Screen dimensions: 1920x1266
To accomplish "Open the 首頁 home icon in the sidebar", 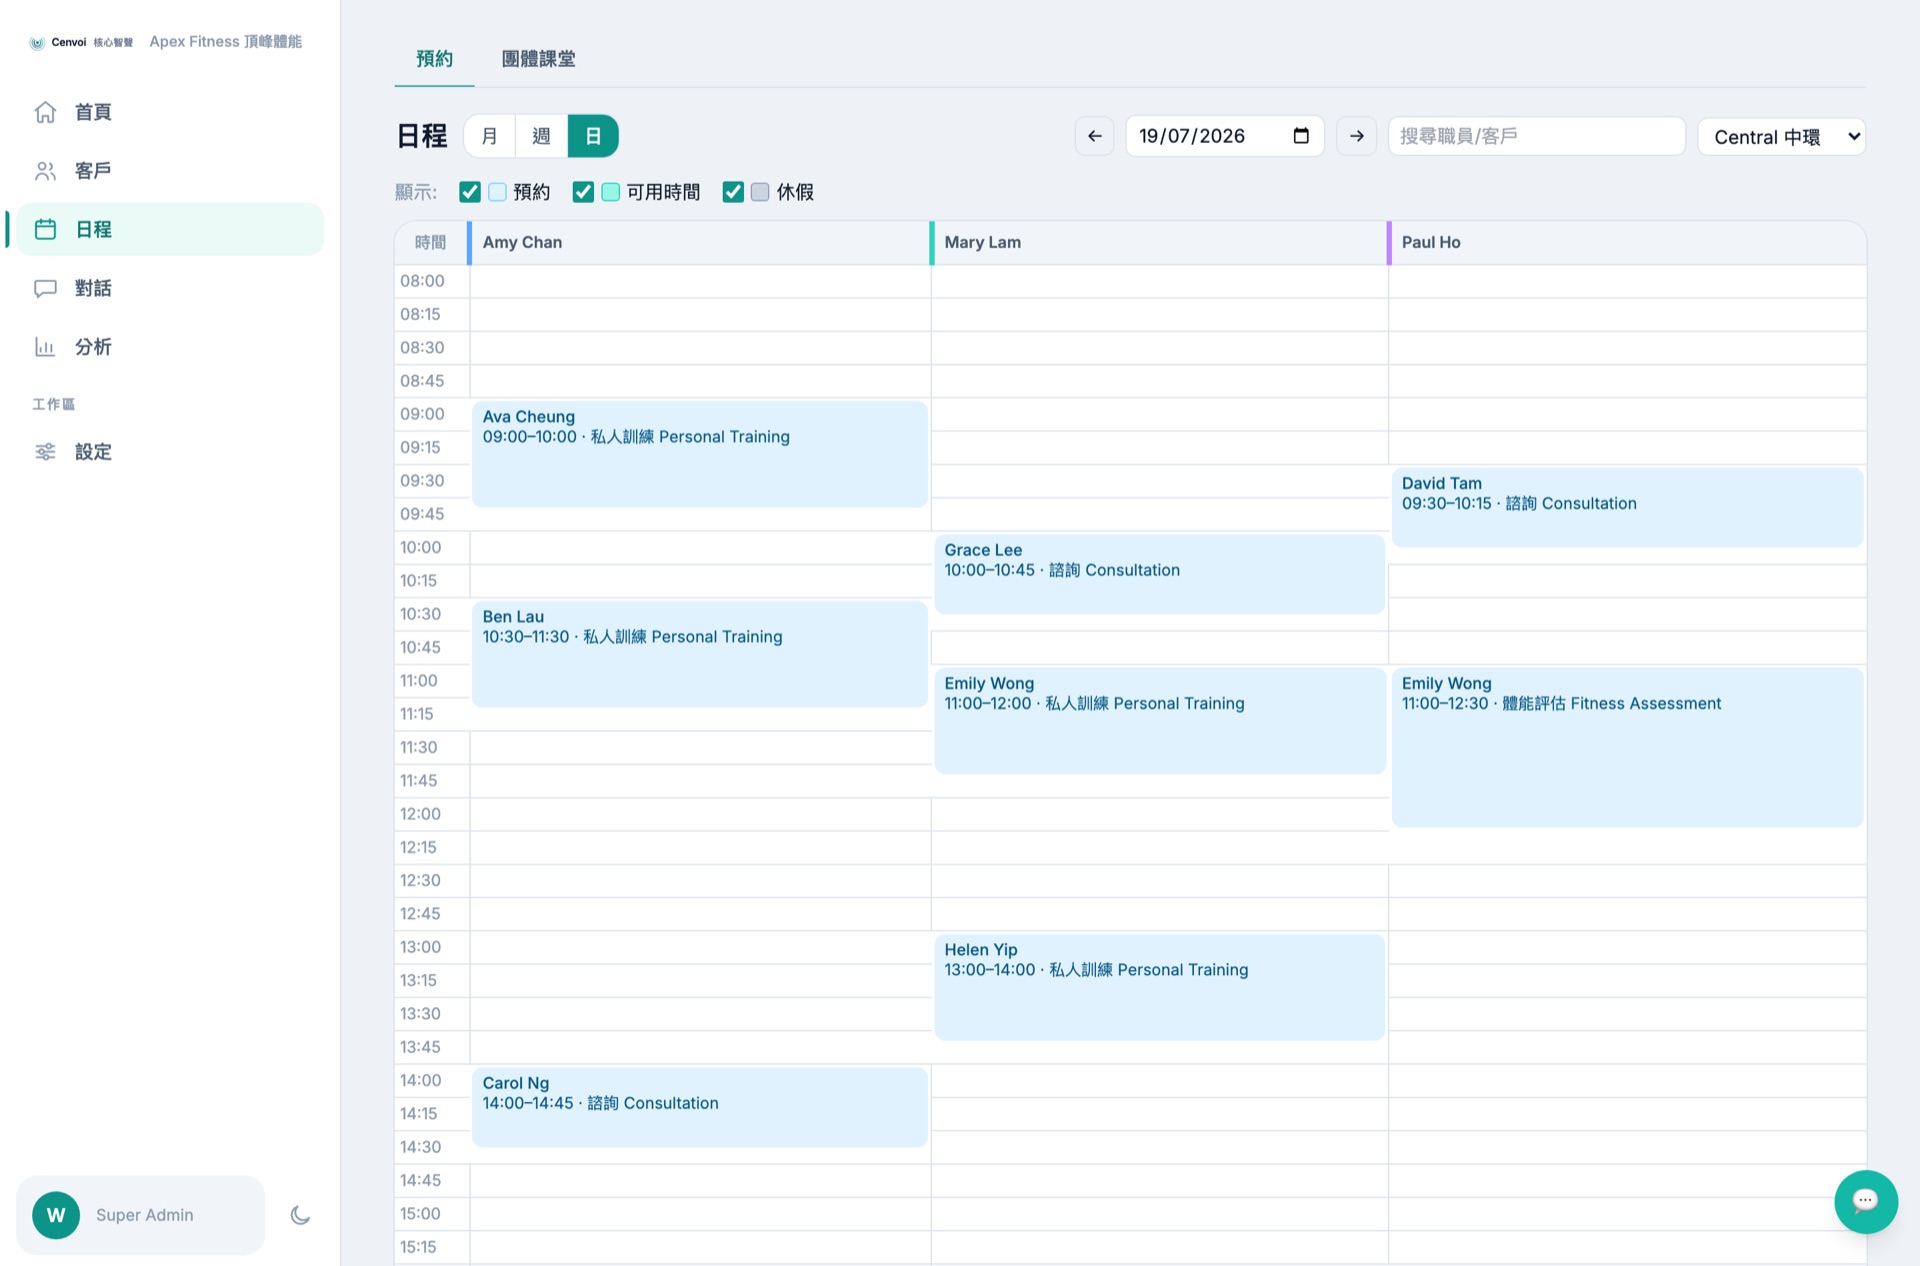I will pos(45,112).
